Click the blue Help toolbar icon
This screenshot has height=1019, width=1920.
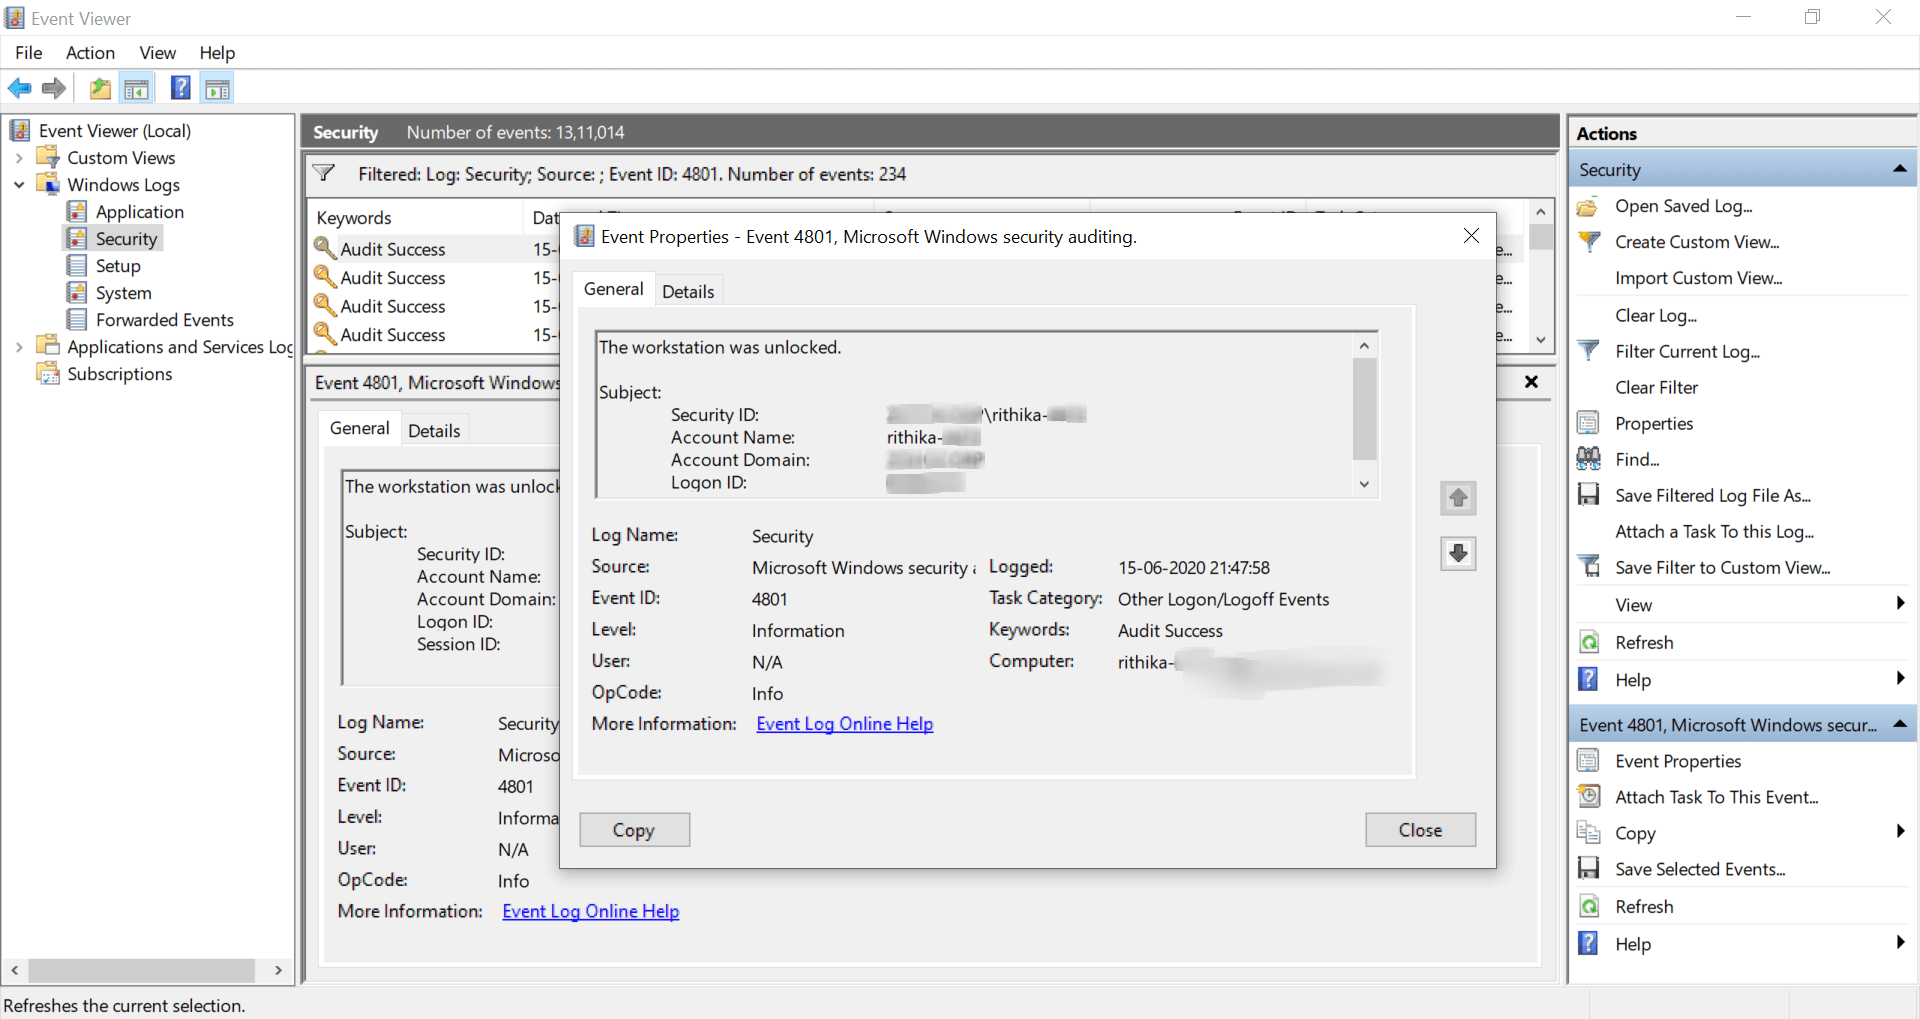coord(180,88)
